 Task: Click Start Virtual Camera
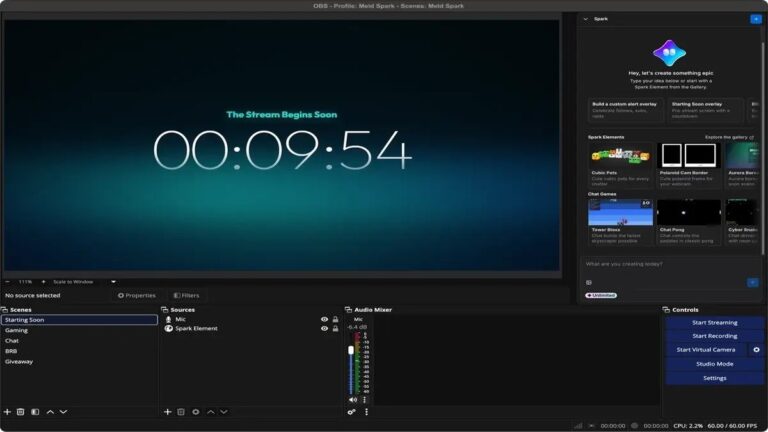pos(706,350)
